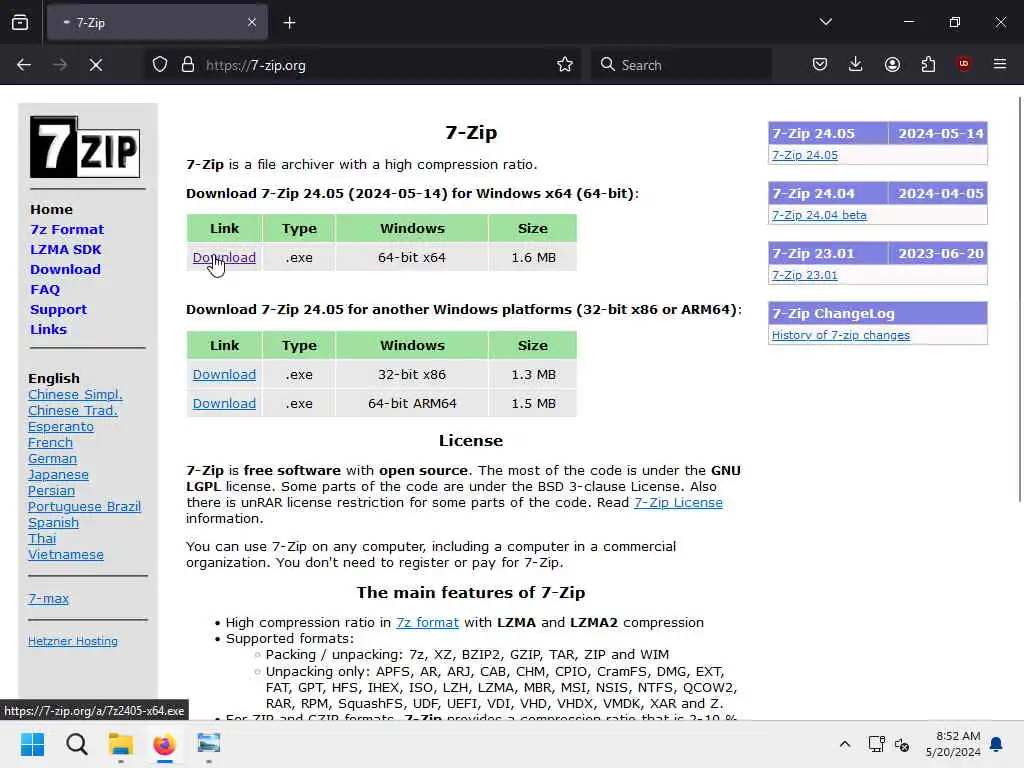The height and width of the screenshot is (768, 1024).
Task: Open Hetzner Hosting link
Action: [x=73, y=641]
